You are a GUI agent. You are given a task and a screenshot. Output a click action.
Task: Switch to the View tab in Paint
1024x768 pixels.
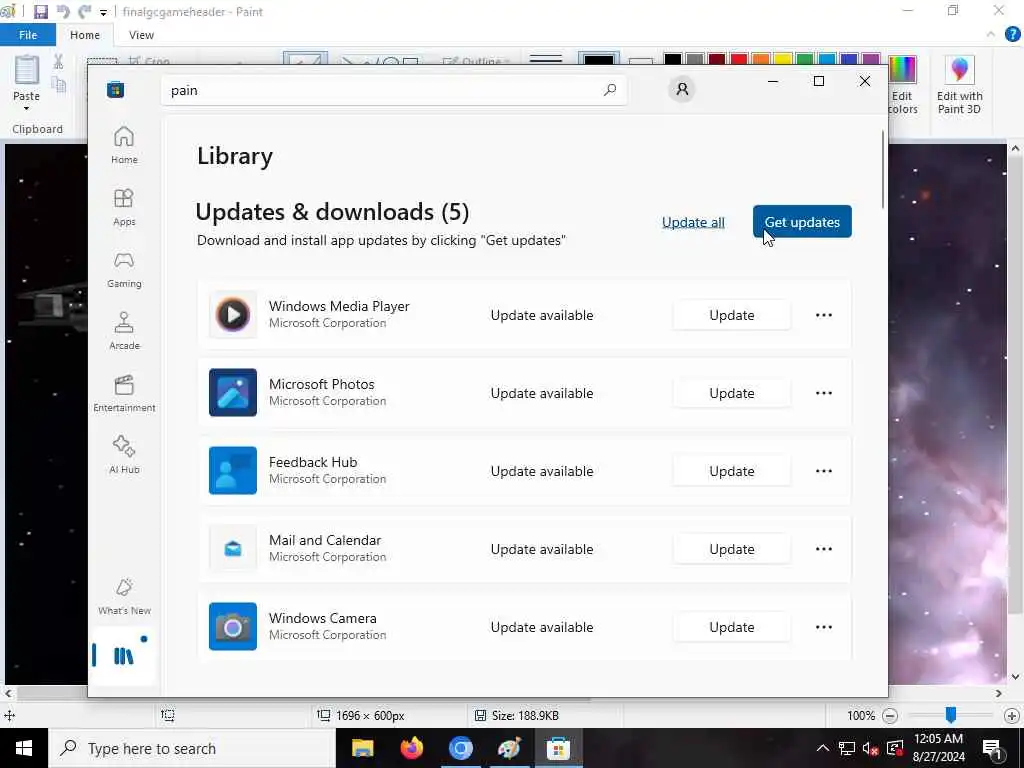click(x=141, y=35)
